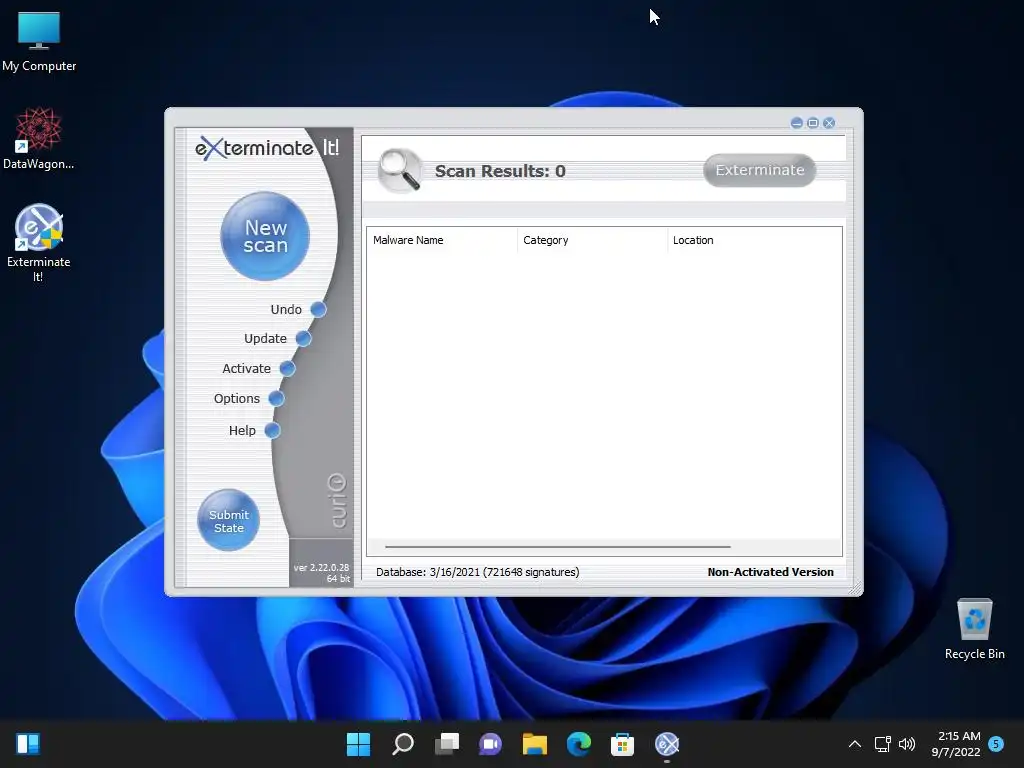The height and width of the screenshot is (768, 1024).
Task: Click the grayed Exterminate button
Action: click(760, 170)
